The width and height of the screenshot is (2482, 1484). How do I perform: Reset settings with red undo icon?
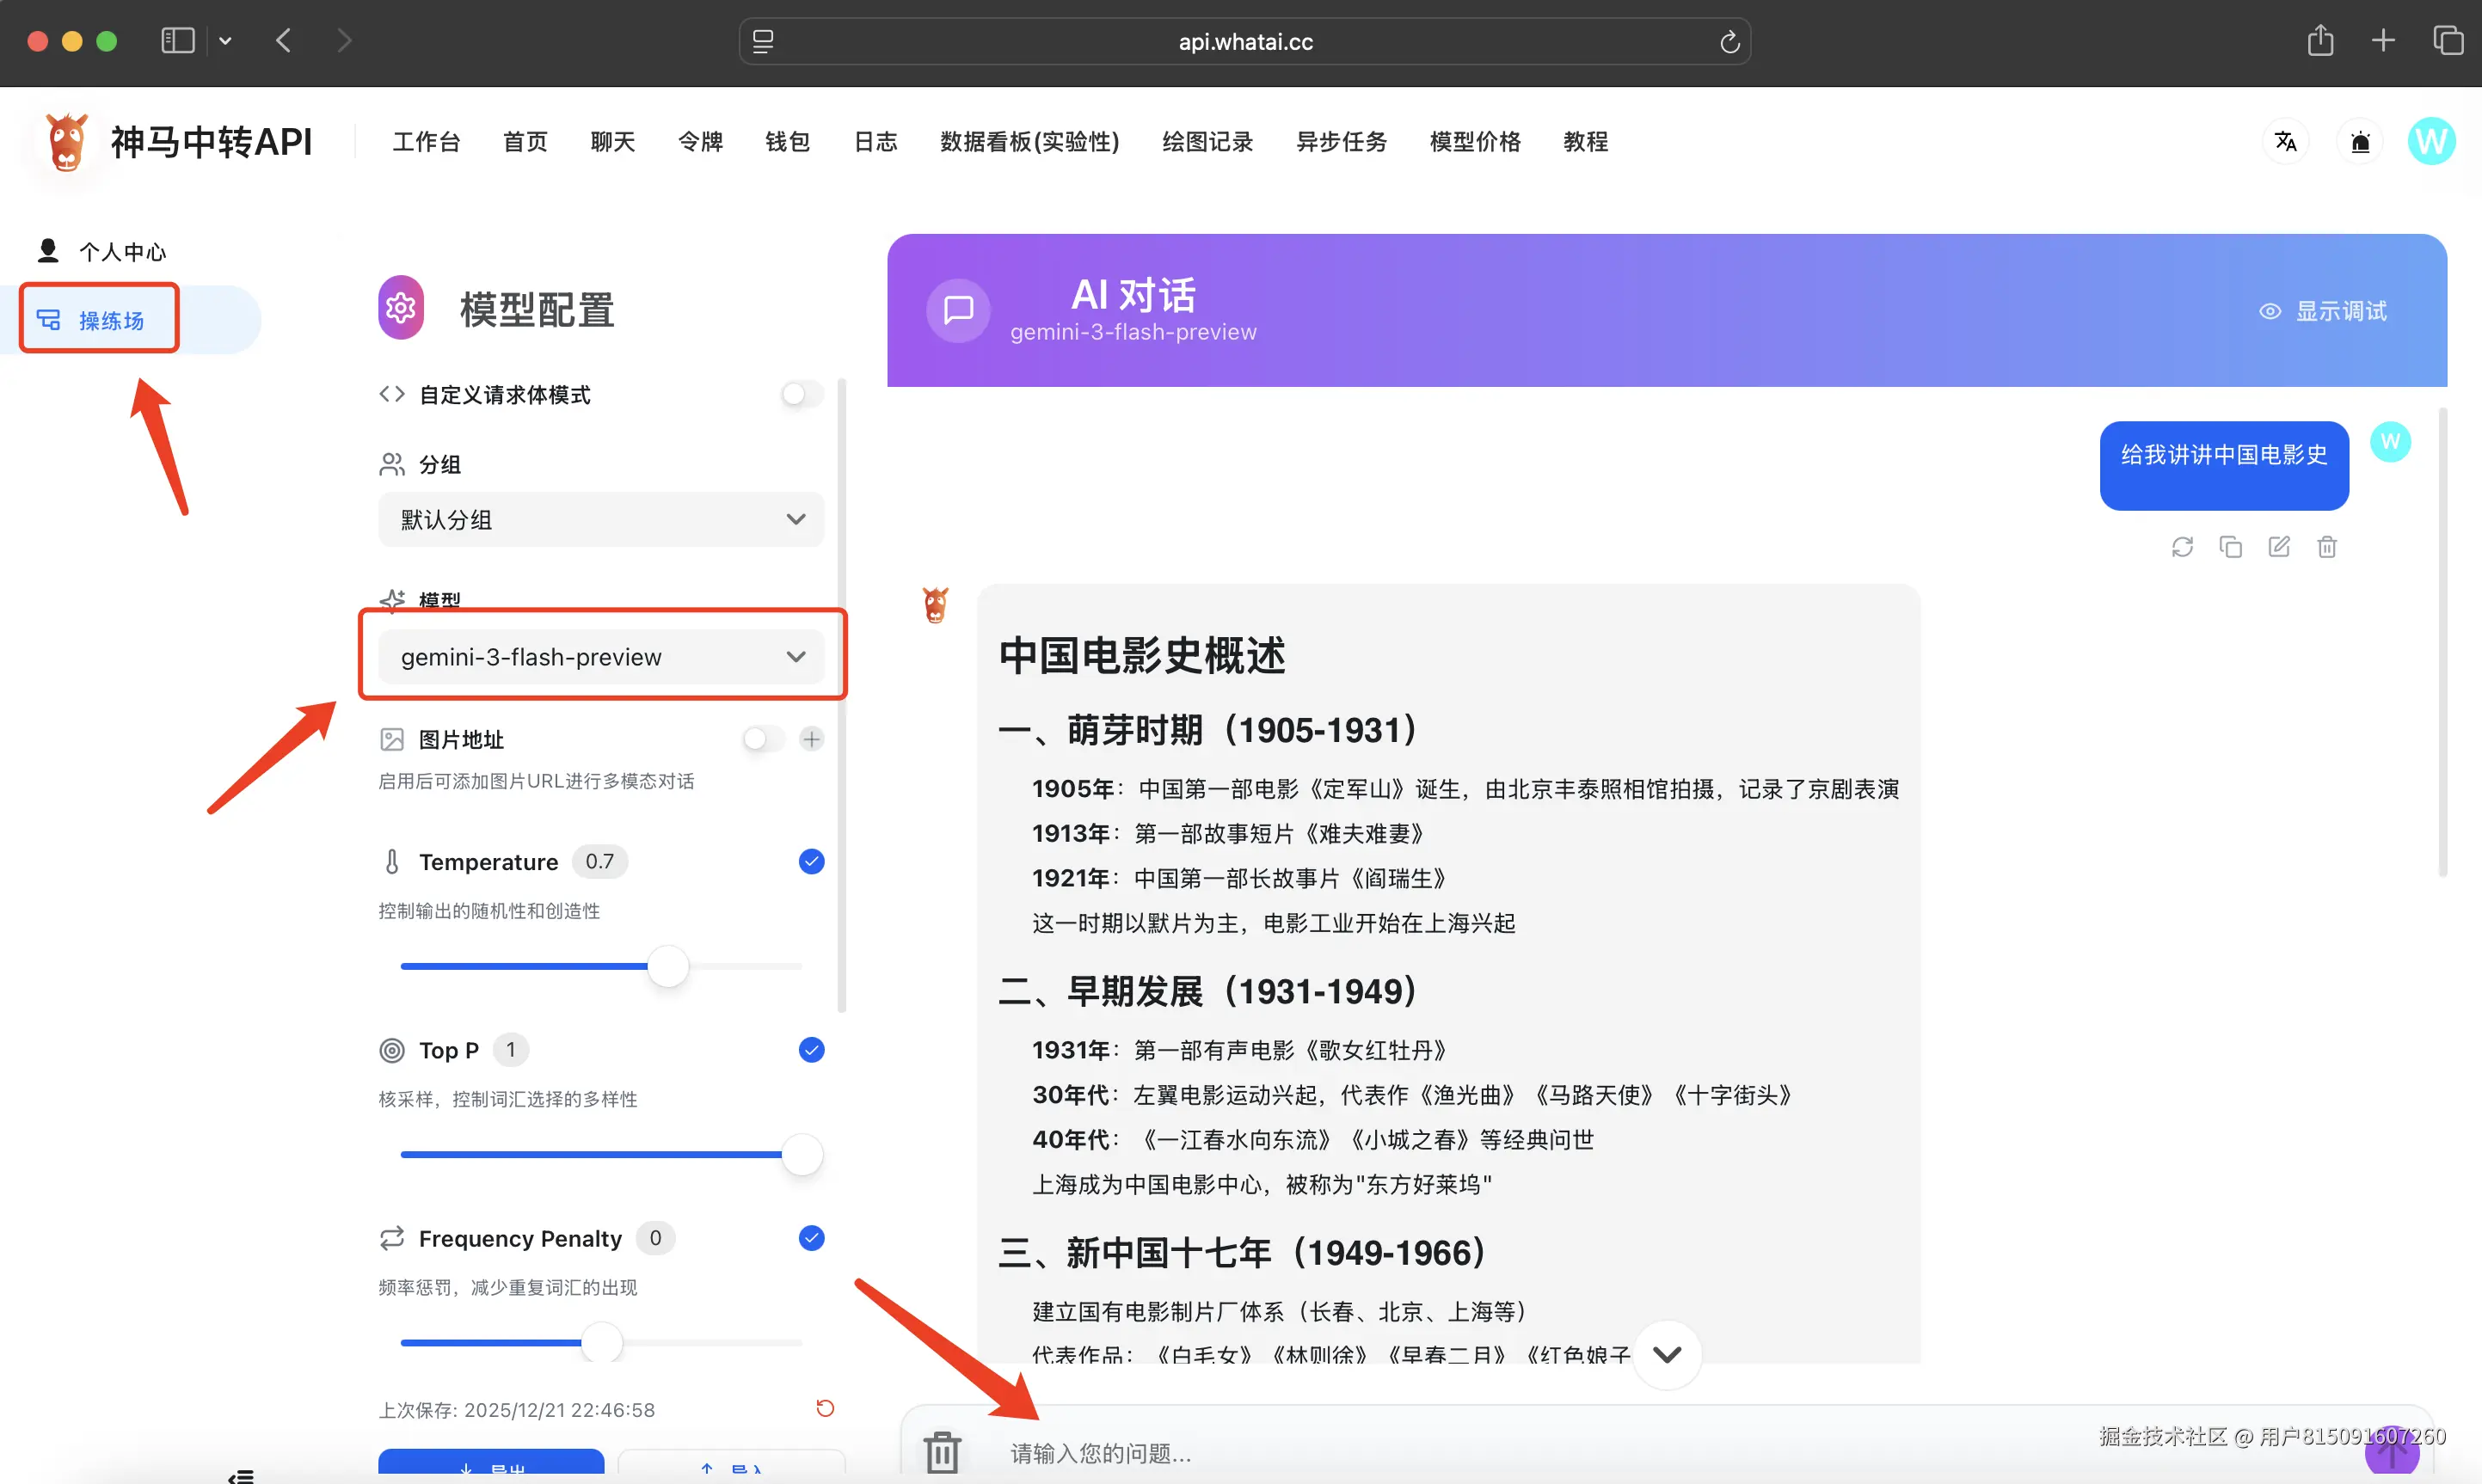pyautogui.click(x=824, y=1408)
